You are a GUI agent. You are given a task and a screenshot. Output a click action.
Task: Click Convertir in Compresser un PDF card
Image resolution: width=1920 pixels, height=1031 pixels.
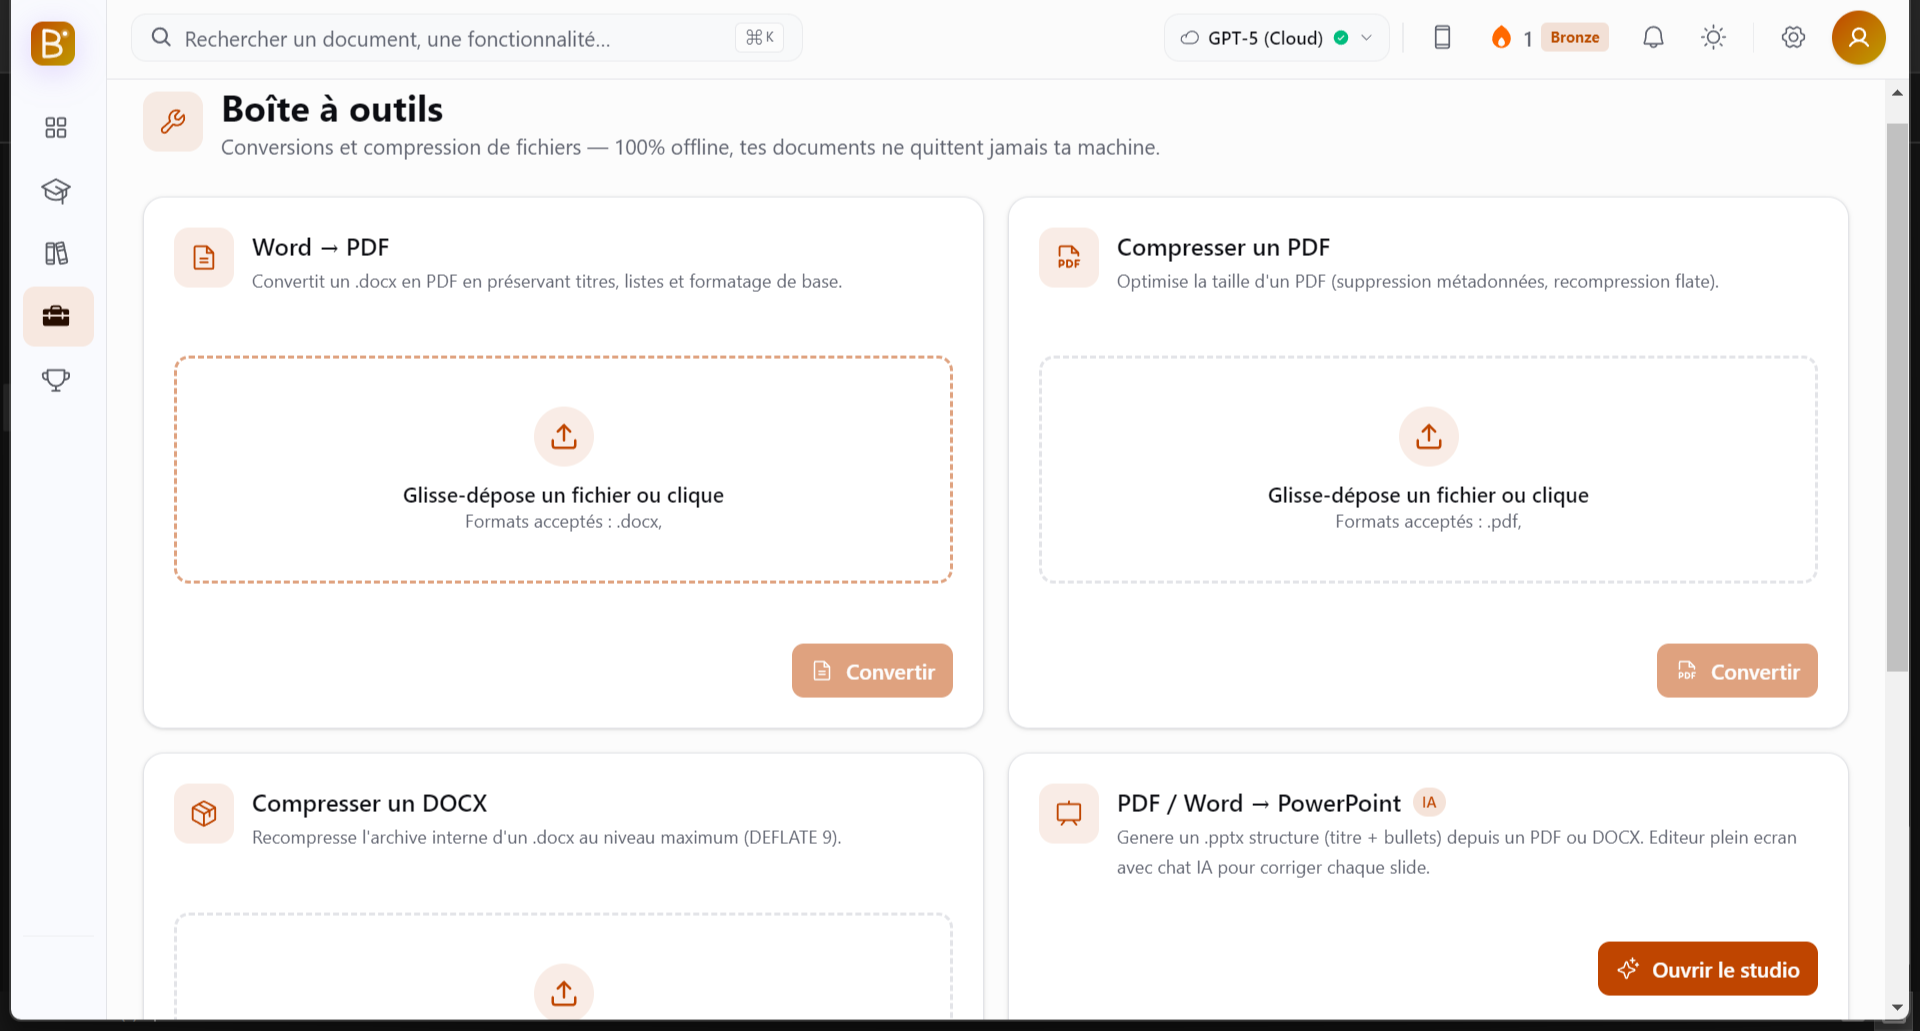[1737, 671]
